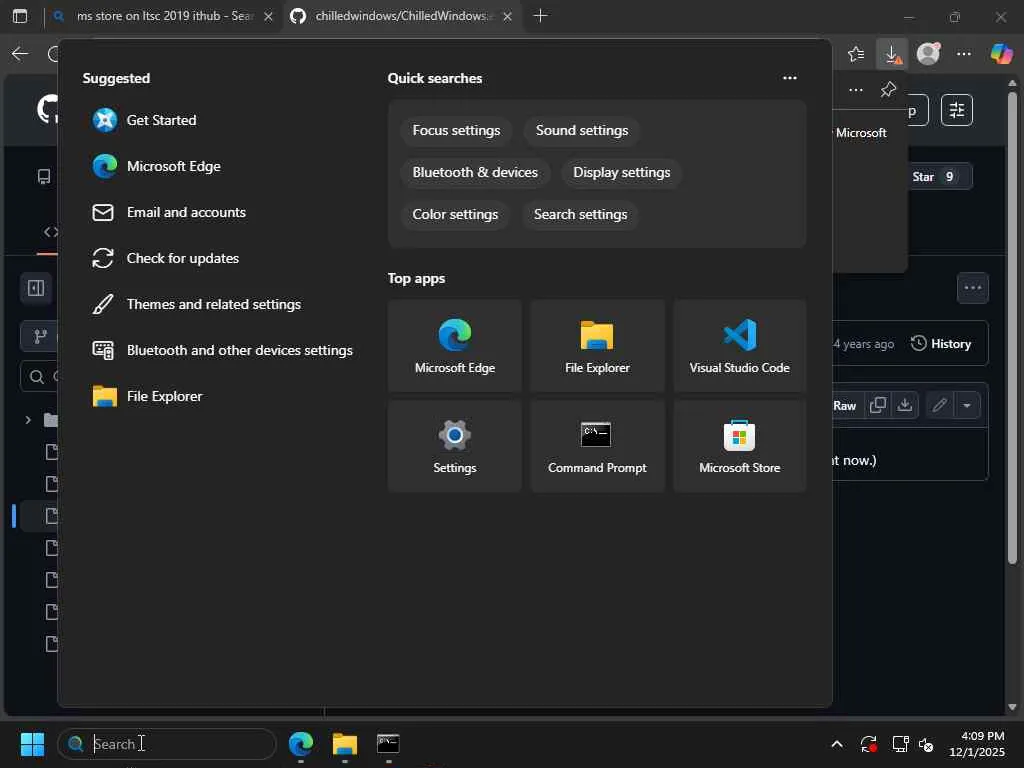Launch Microsoft Edge tile in Top apps
1024x768 pixels.
pos(455,346)
